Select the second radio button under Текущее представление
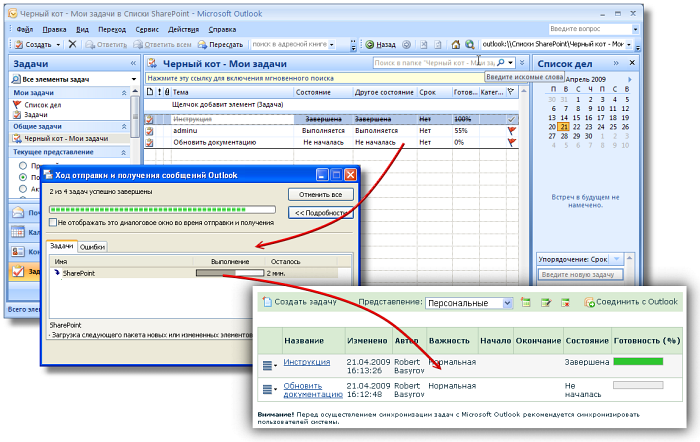 click(x=23, y=177)
